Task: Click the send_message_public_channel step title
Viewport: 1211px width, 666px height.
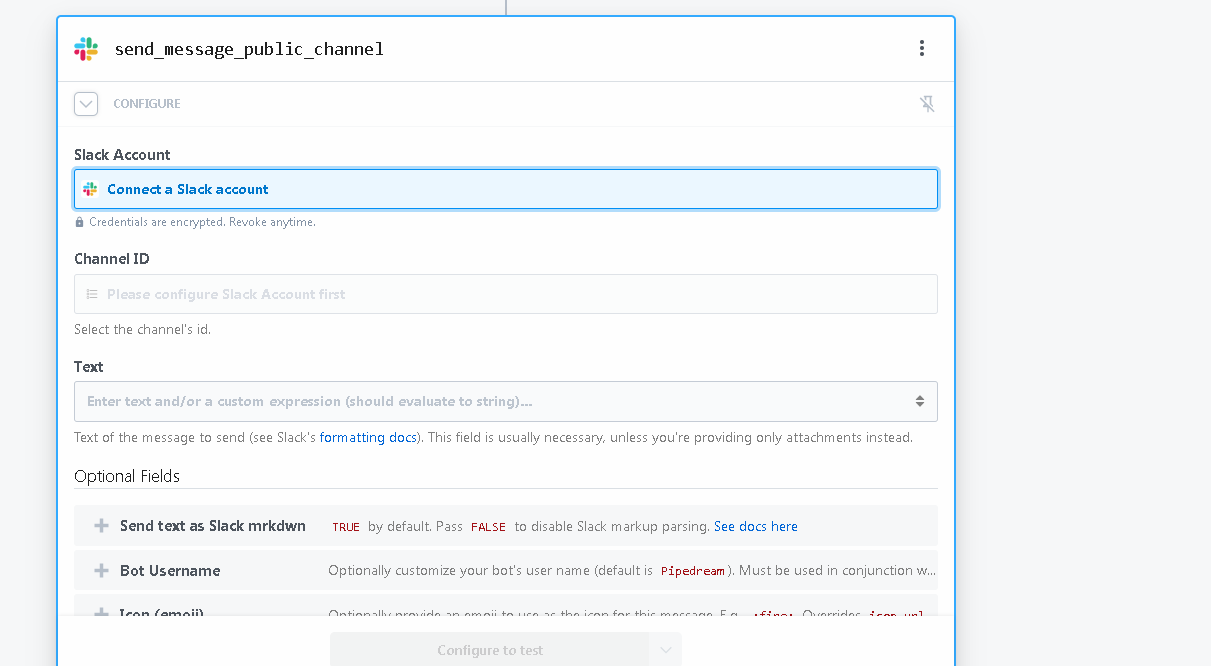Action: tap(249, 49)
